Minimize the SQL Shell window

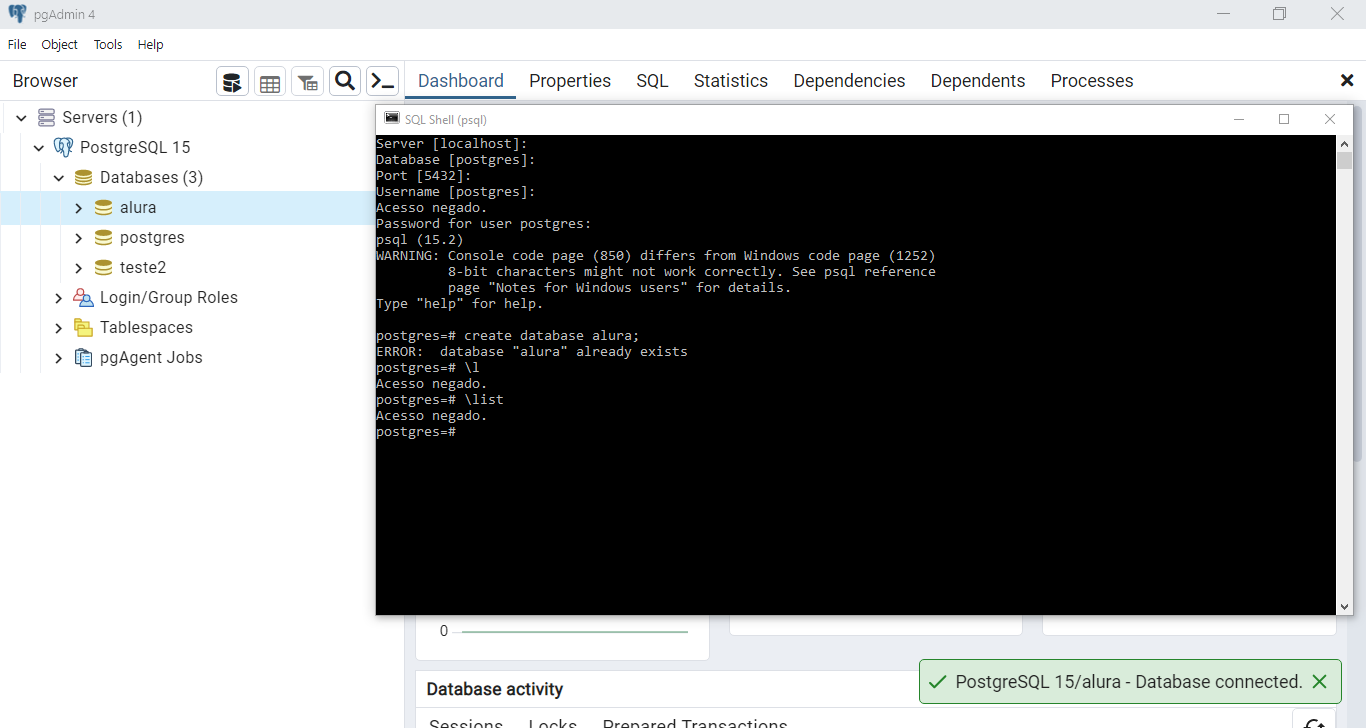(1239, 119)
